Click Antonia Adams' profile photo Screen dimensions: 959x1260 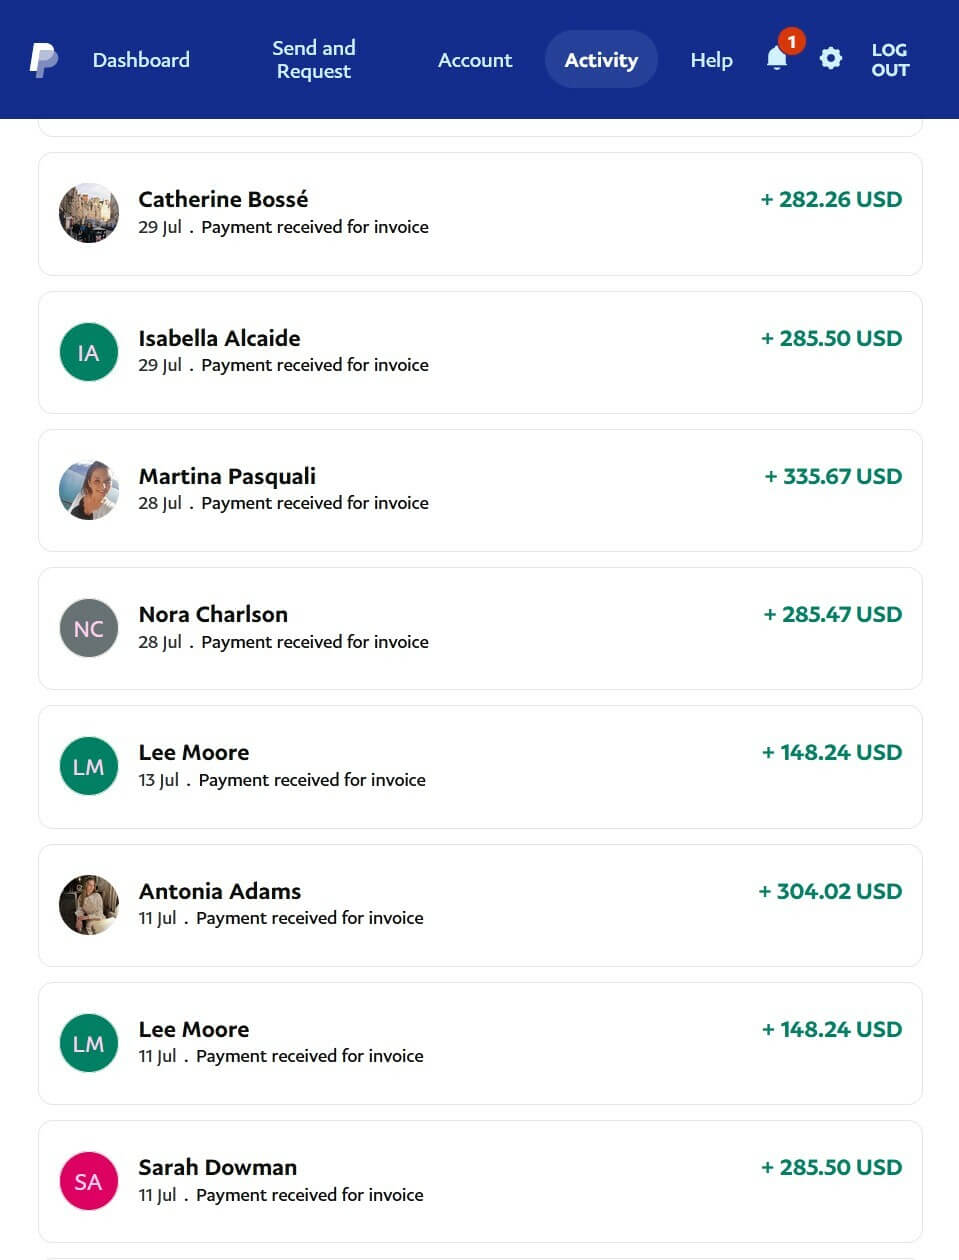pyautogui.click(x=89, y=905)
